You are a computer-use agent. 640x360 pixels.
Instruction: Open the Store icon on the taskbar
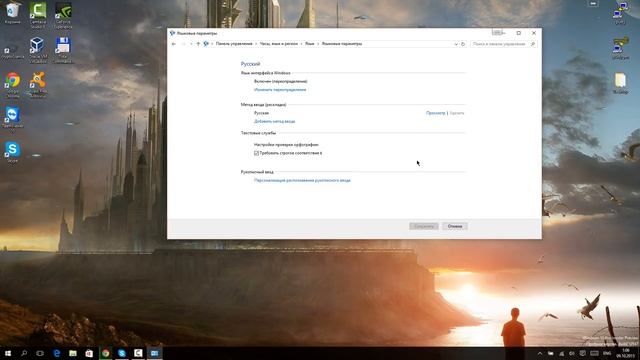pyautogui.click(x=89, y=353)
